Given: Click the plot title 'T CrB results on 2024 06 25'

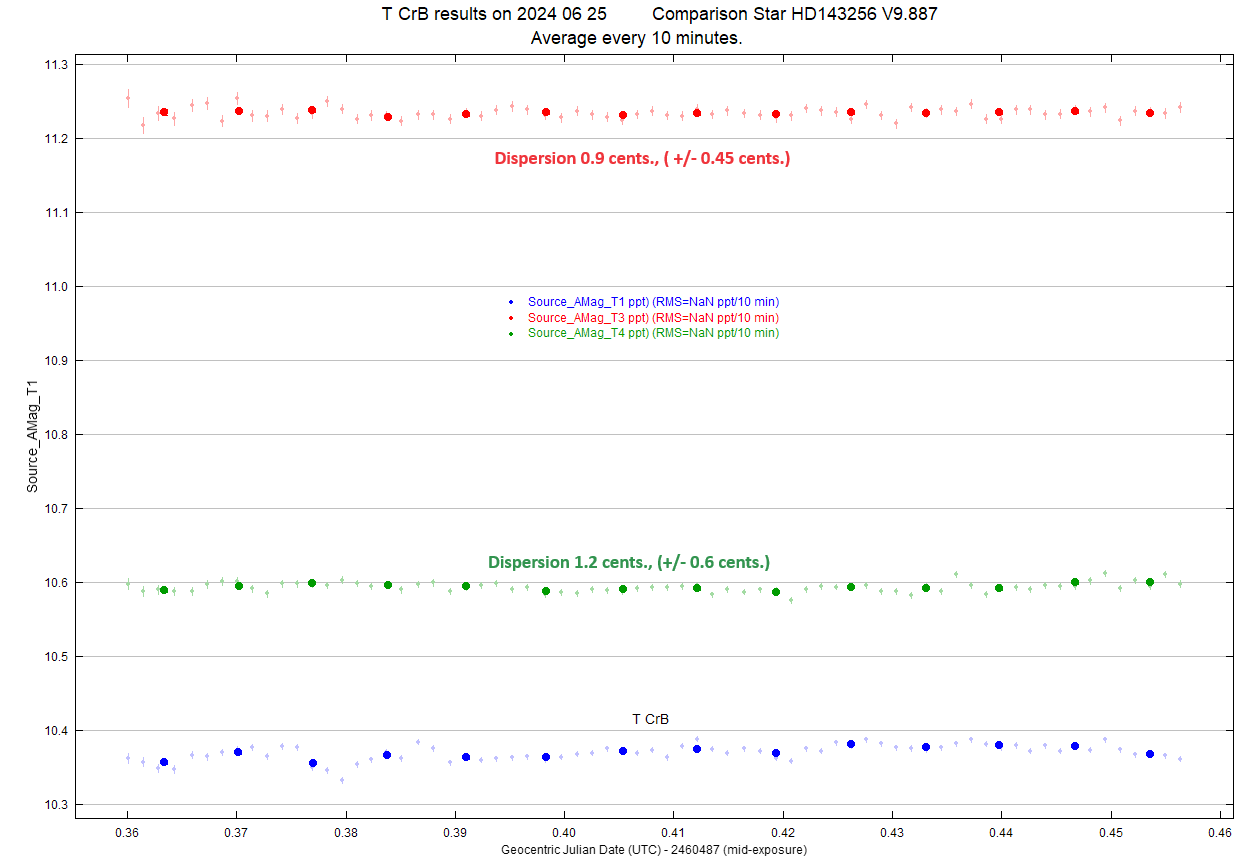Looking at the screenshot, I should 493,14.
